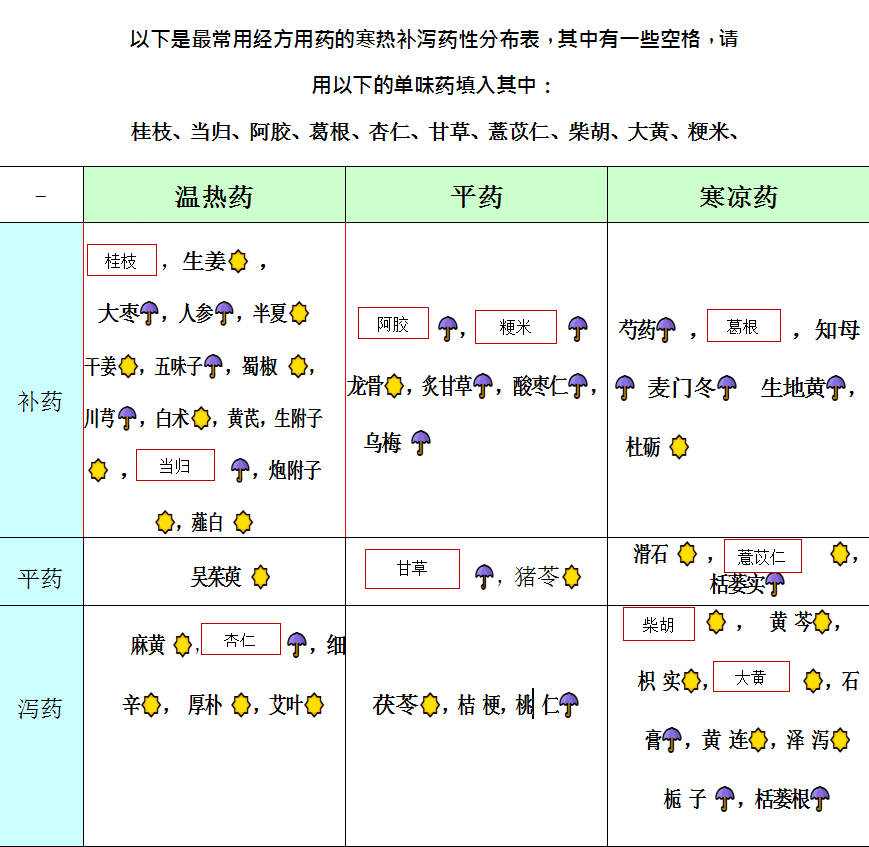The image size is (869, 847).
Task: Click the umbrella icon after 桃仁
Action: pyautogui.click(x=569, y=705)
